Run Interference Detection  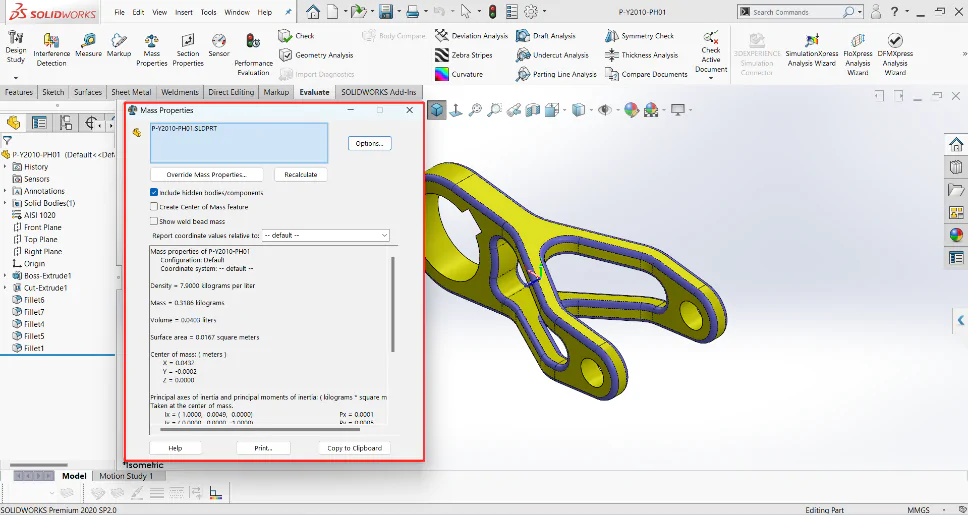point(52,49)
